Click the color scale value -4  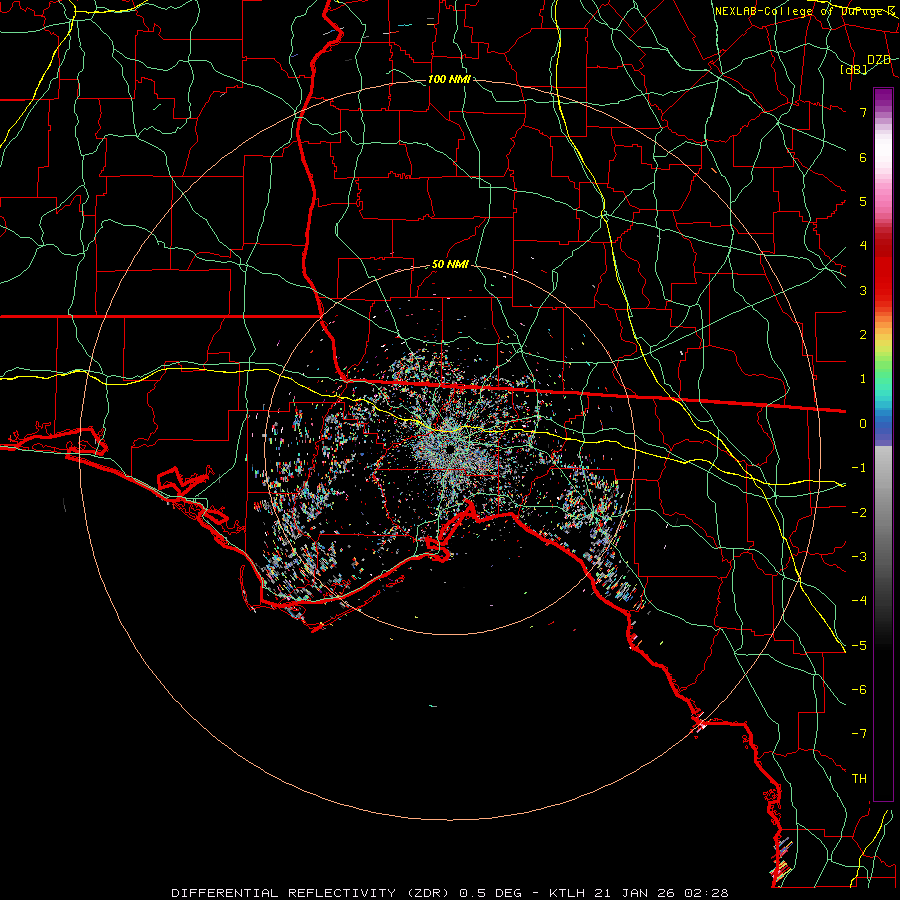pyautogui.click(x=859, y=601)
